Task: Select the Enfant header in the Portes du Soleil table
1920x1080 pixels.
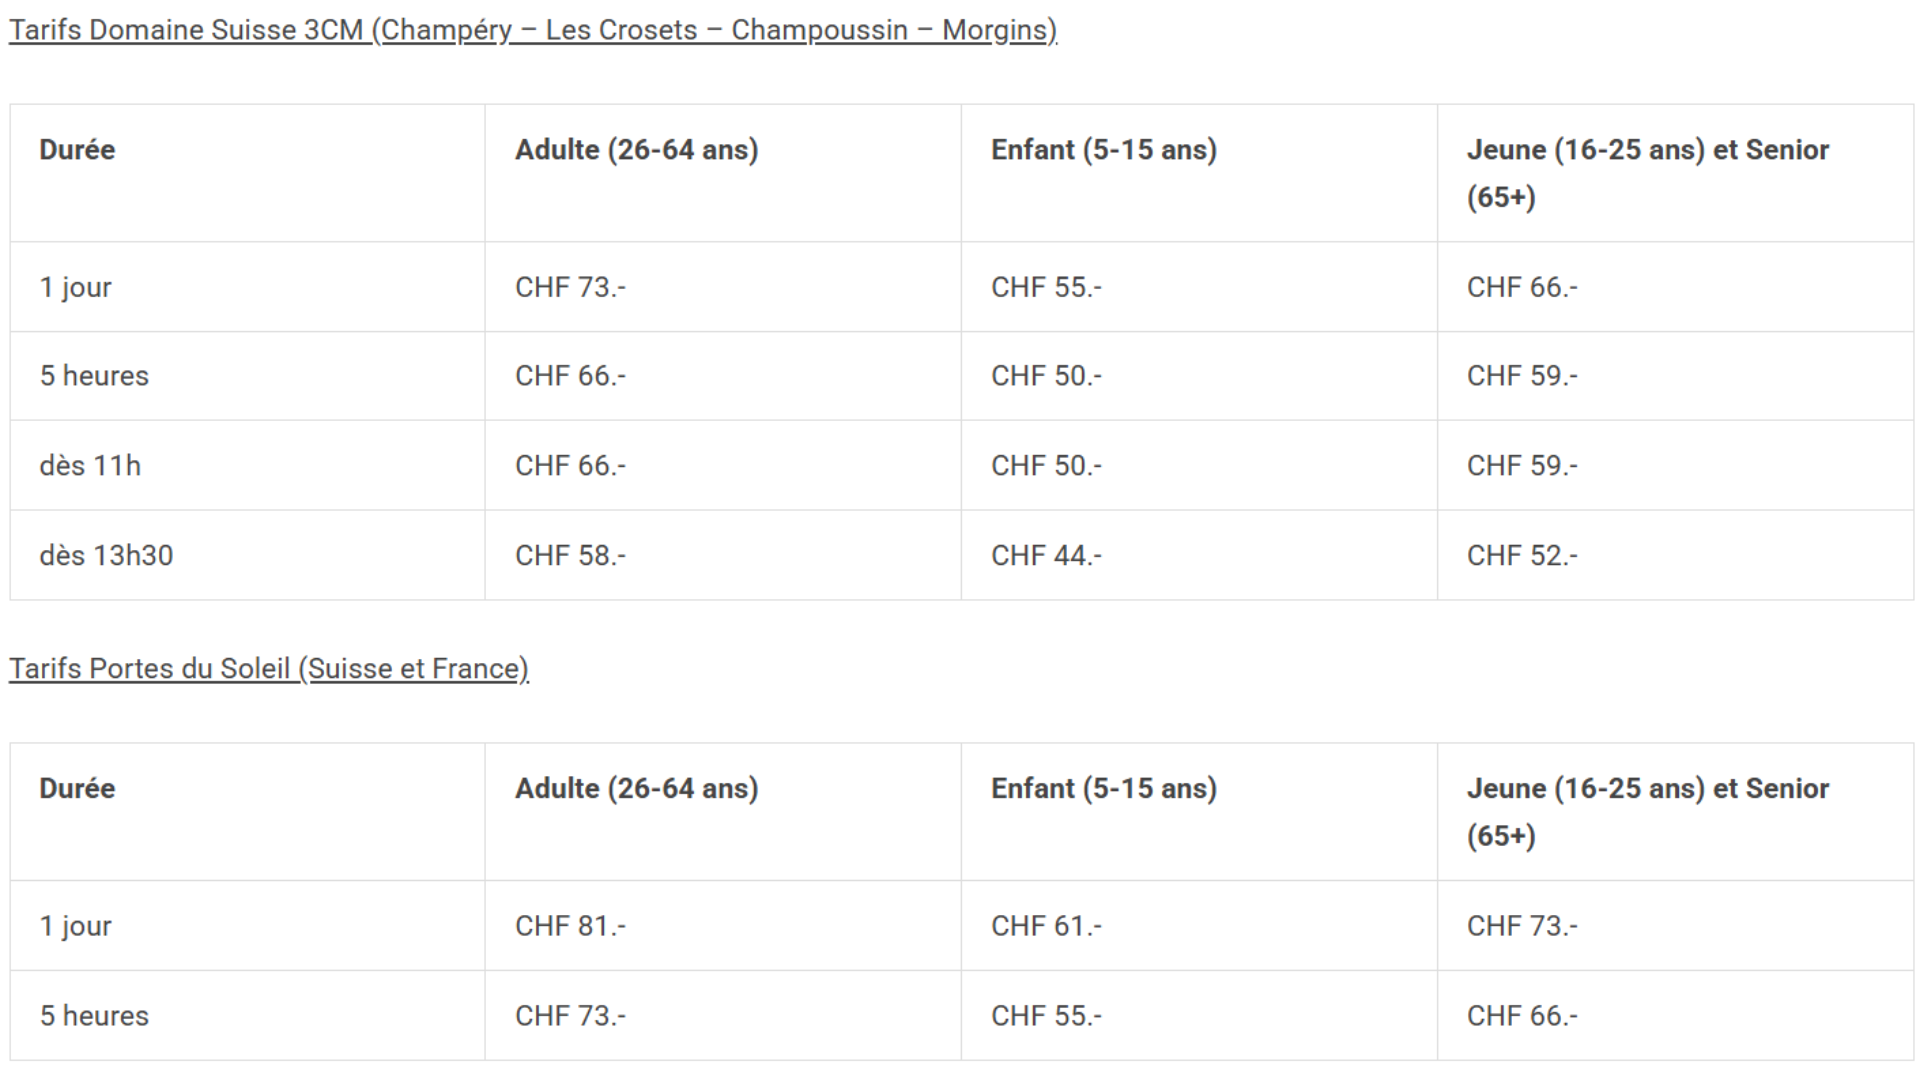Action: 1103,789
